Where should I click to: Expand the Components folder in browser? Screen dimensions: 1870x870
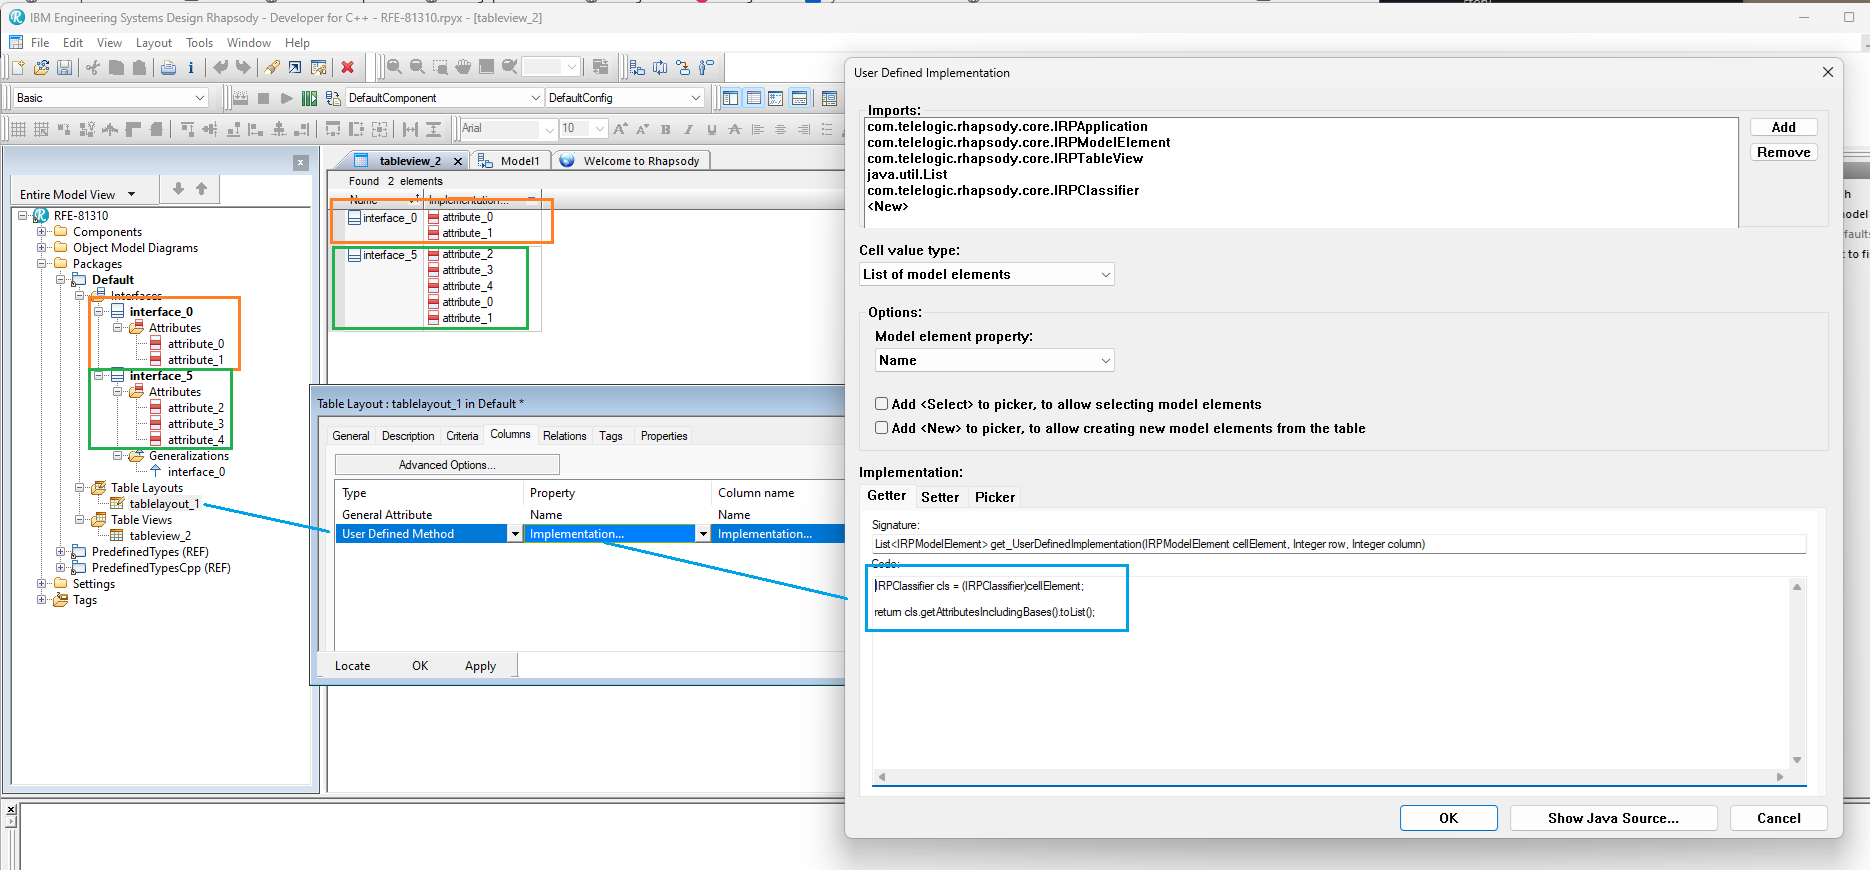pos(42,232)
